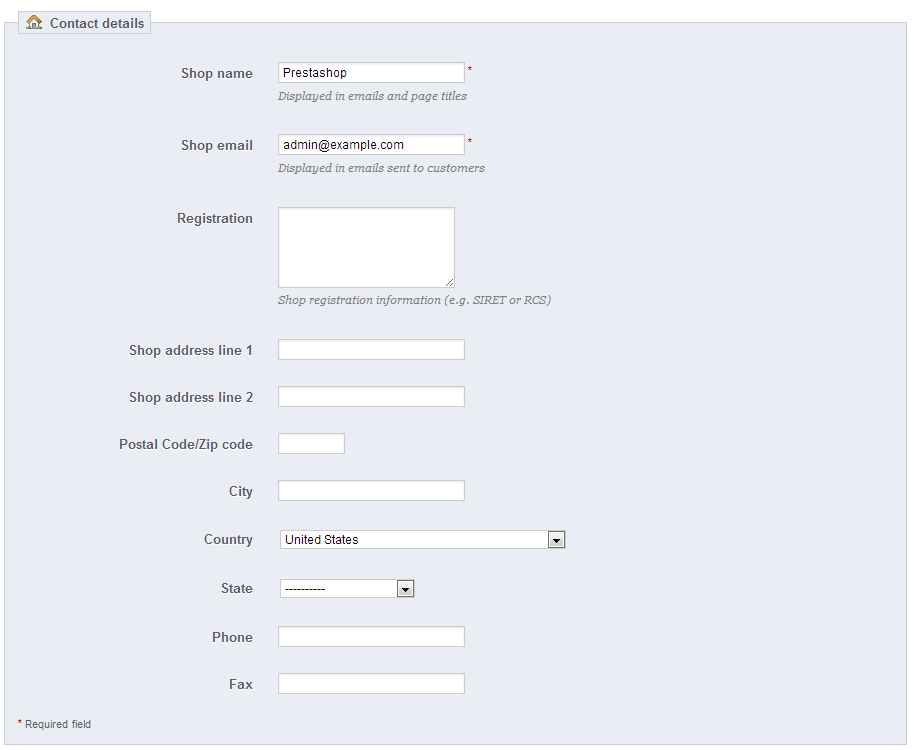914x750 pixels.
Task: Focus the Shop email text box
Action: tap(371, 145)
